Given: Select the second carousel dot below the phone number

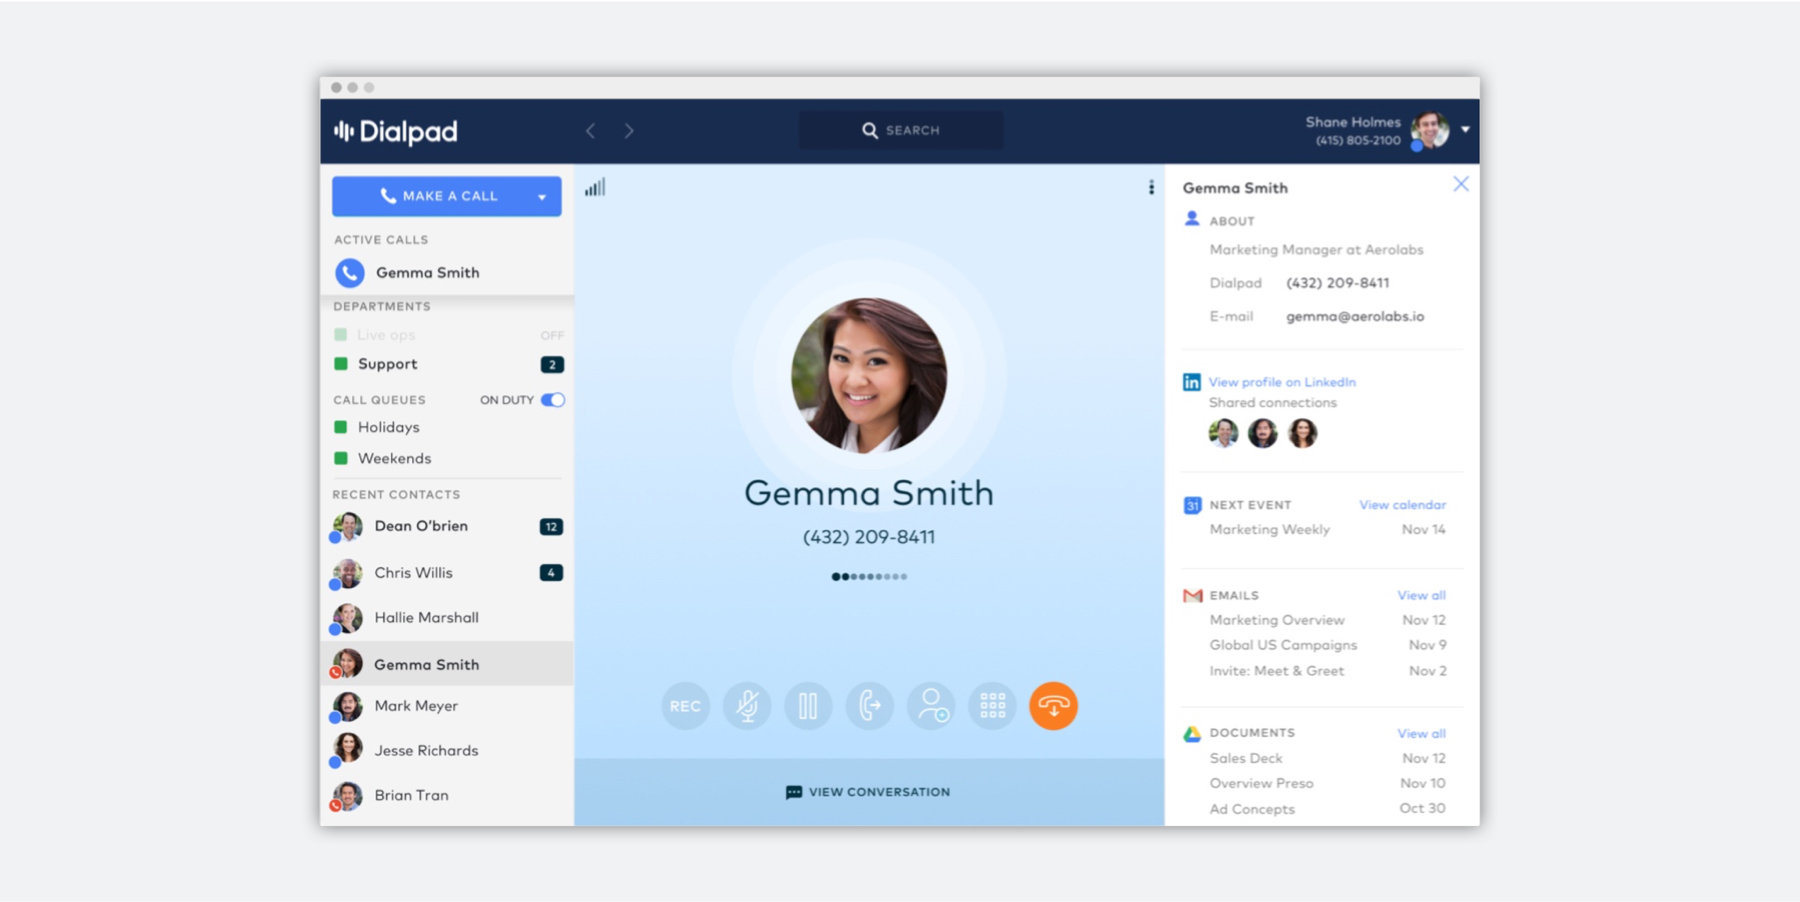Looking at the screenshot, I should pos(845,576).
